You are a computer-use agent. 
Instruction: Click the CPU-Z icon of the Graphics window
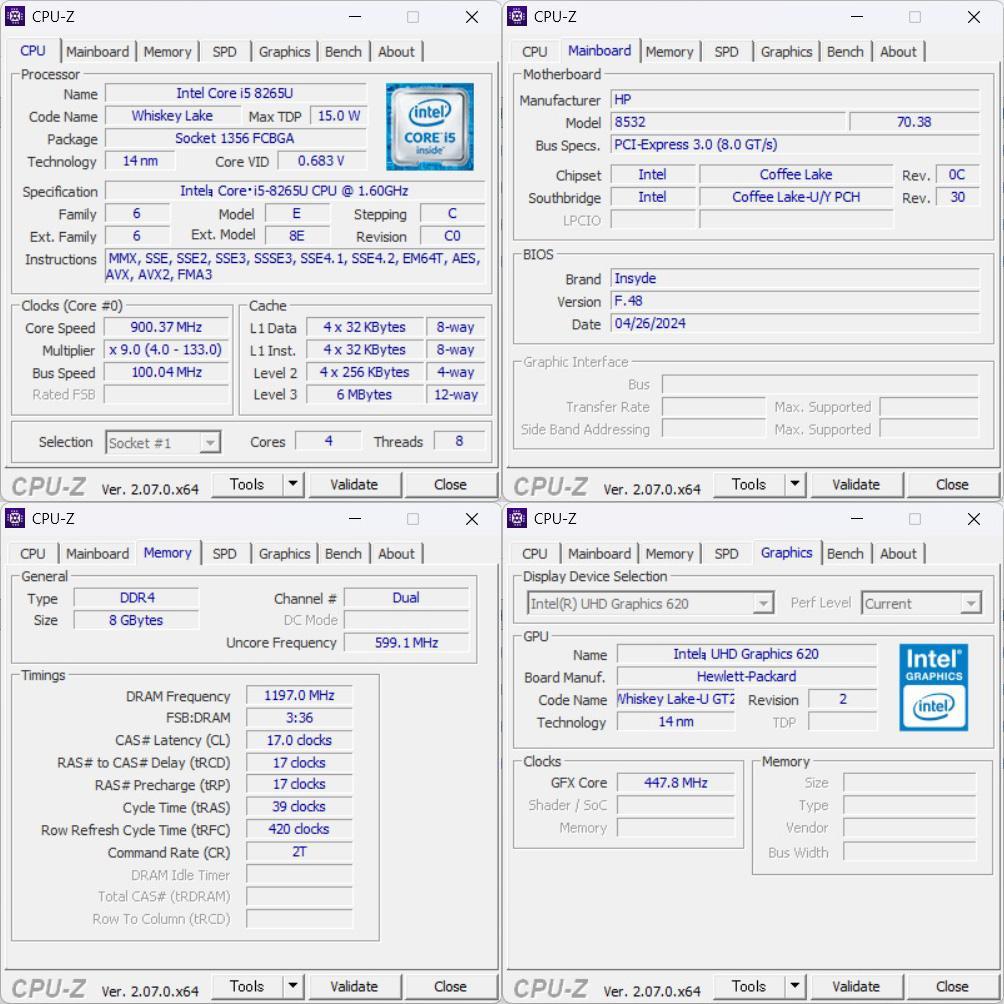click(x=517, y=519)
